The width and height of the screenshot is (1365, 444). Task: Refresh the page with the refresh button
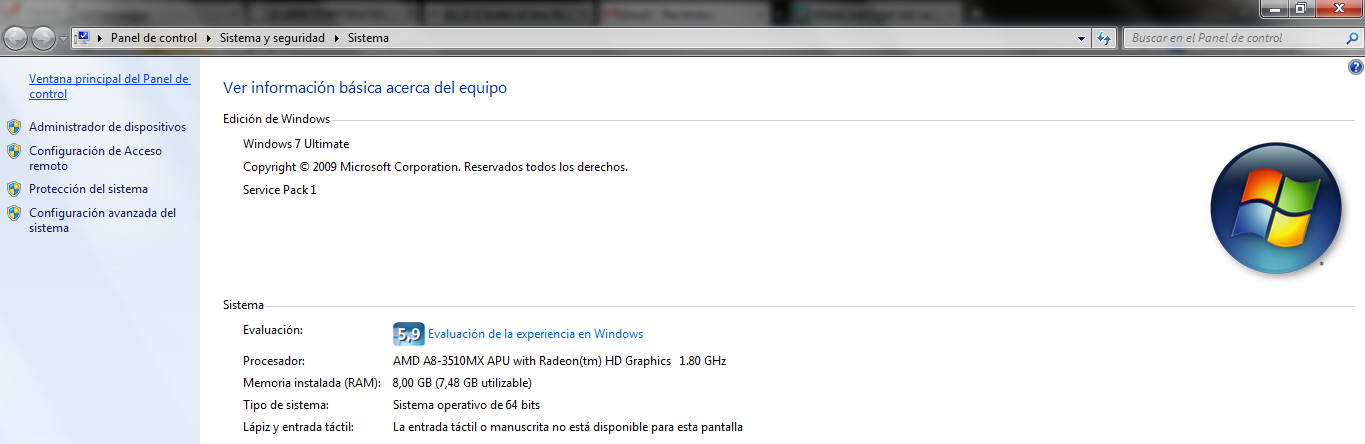click(x=1104, y=38)
